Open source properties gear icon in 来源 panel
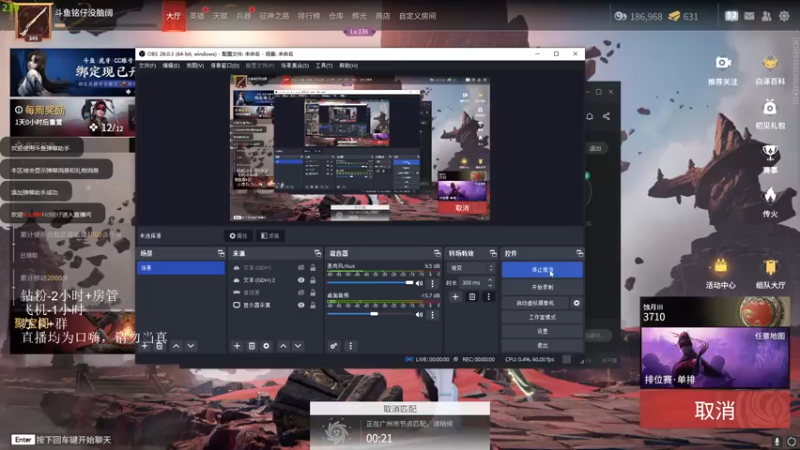The height and width of the screenshot is (450, 800). 266,346
